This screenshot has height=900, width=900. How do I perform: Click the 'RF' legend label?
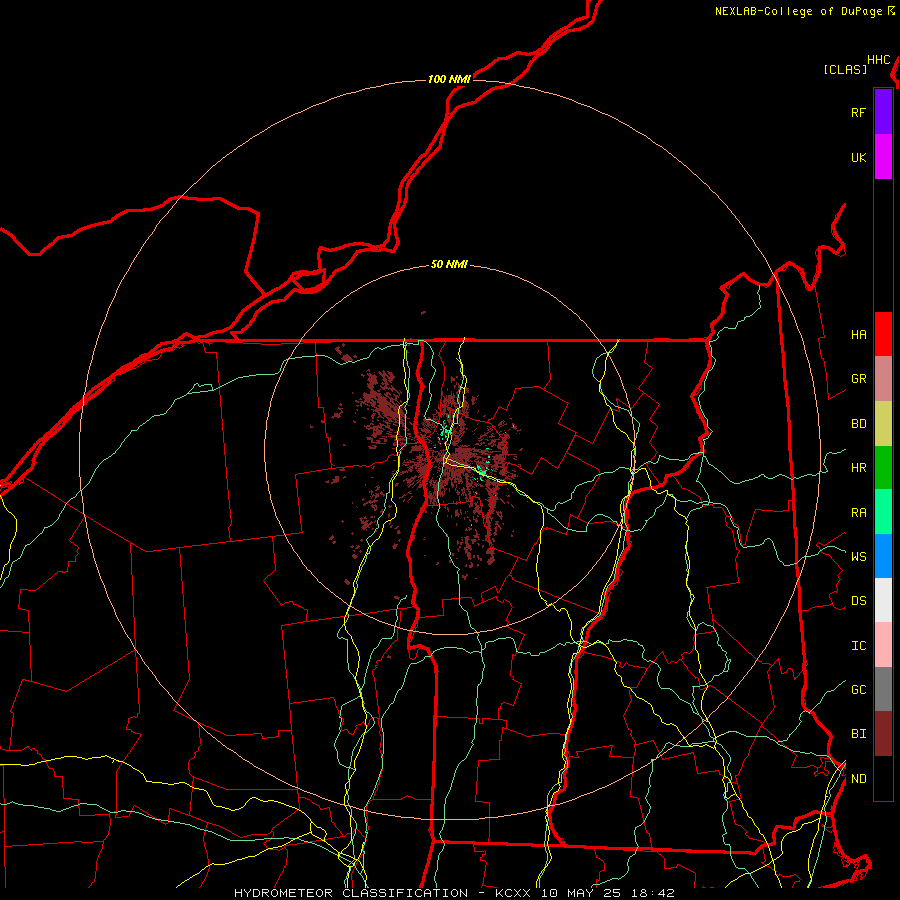pos(858,112)
